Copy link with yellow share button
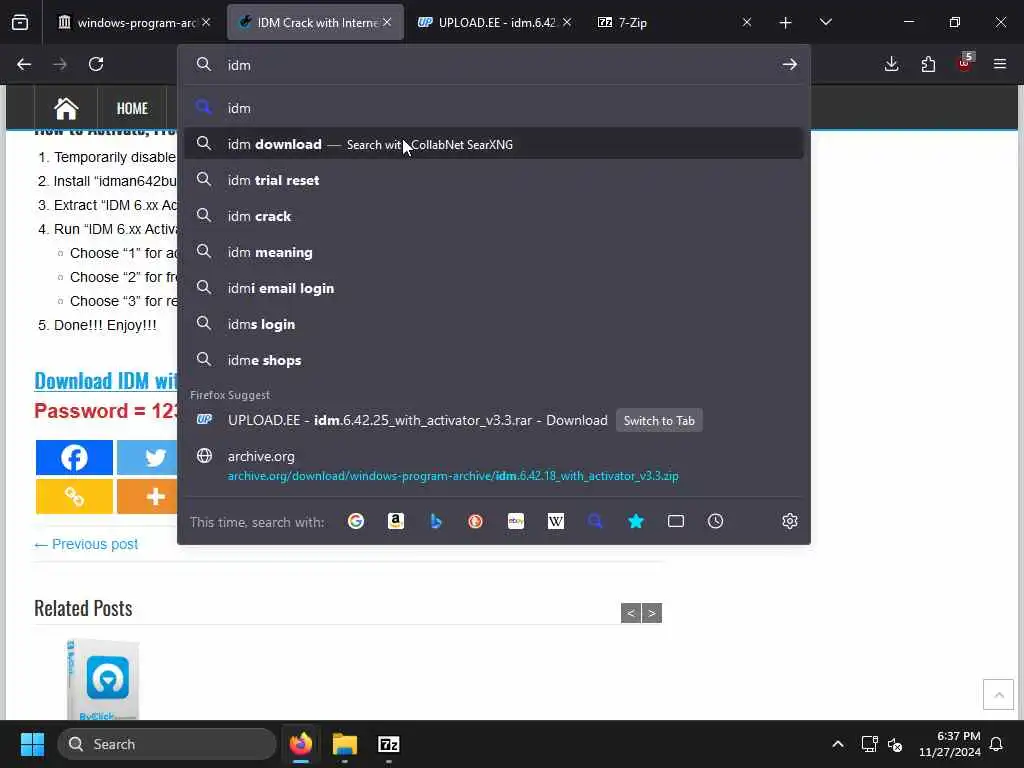Viewport: 1024px width, 768px height. 74,496
